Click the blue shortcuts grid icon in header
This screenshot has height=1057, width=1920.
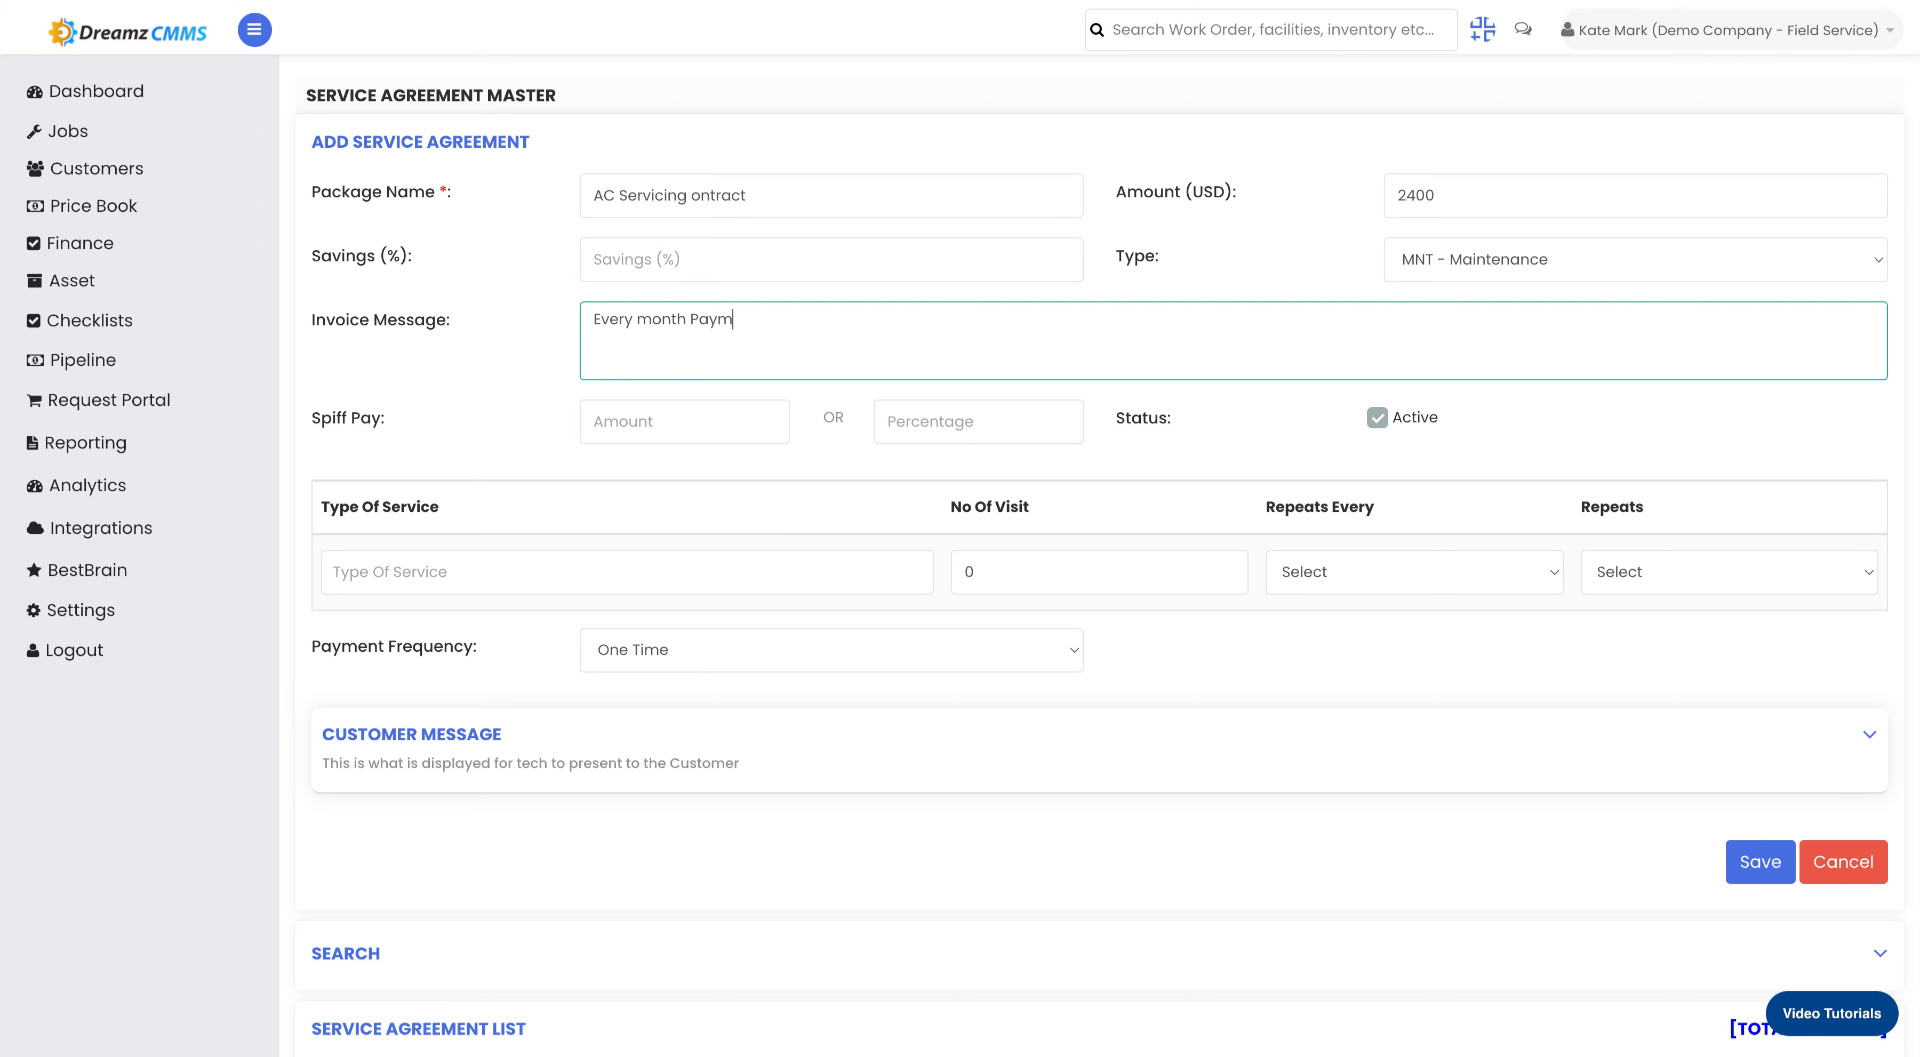tap(1482, 29)
